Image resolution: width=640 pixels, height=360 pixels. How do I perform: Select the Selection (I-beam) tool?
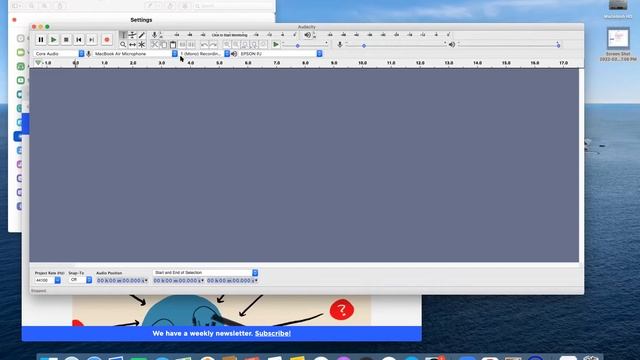tap(123, 35)
